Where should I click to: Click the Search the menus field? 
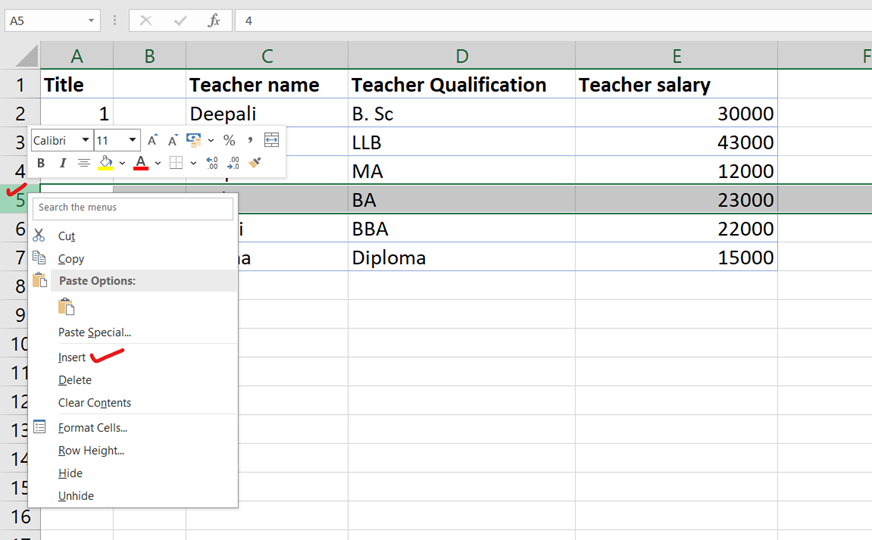tap(133, 208)
